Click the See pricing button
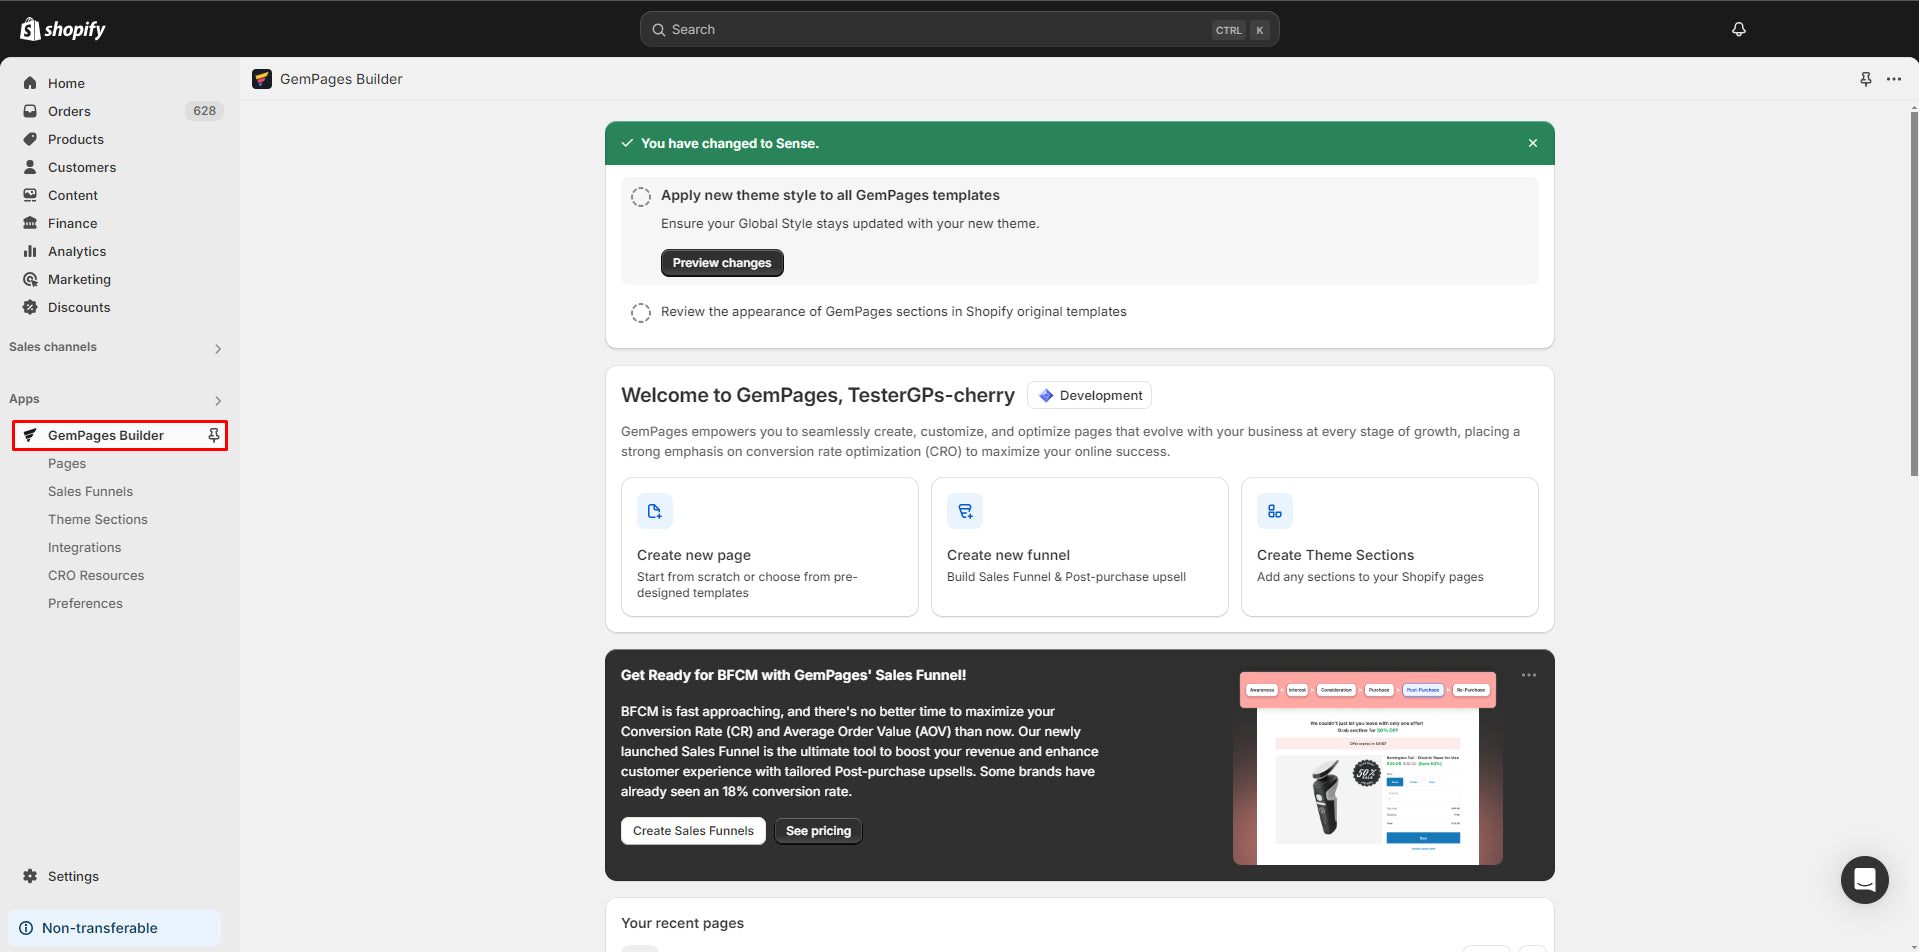The width and height of the screenshot is (1919, 952). pyautogui.click(x=818, y=831)
